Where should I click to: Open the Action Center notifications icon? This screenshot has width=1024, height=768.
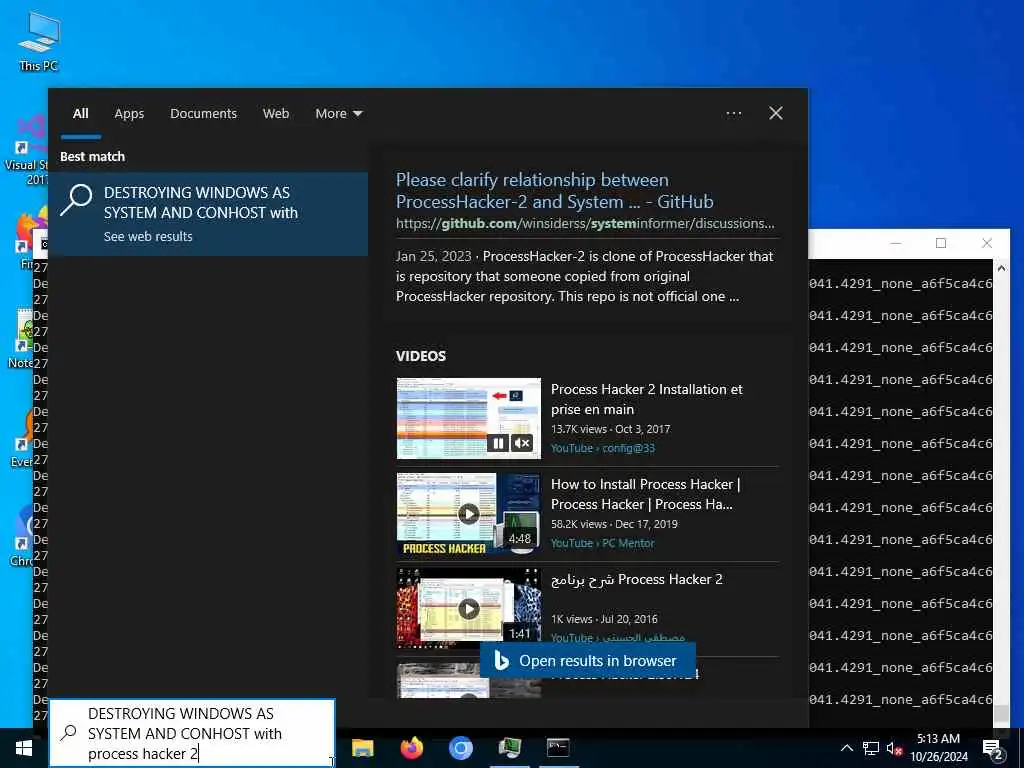coord(992,750)
